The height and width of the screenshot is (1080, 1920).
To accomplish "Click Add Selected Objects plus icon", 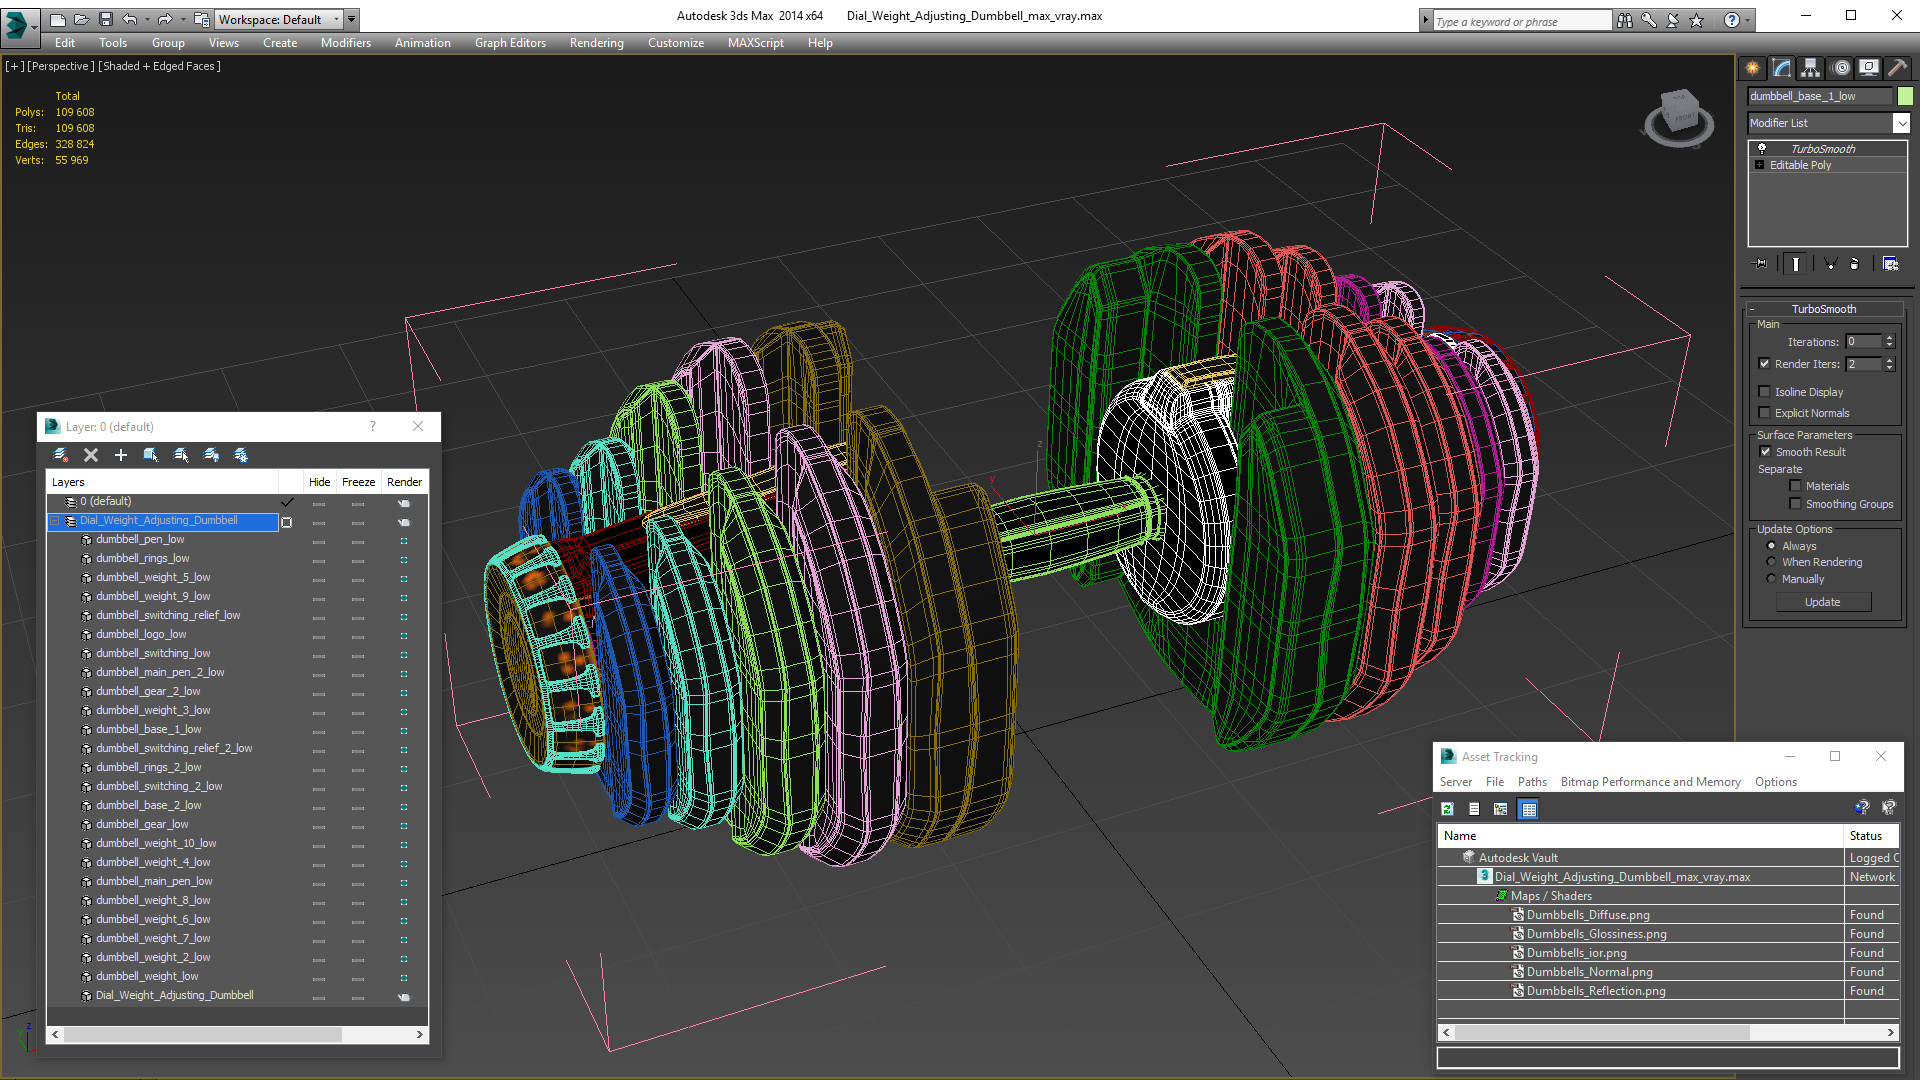I will click(121, 455).
